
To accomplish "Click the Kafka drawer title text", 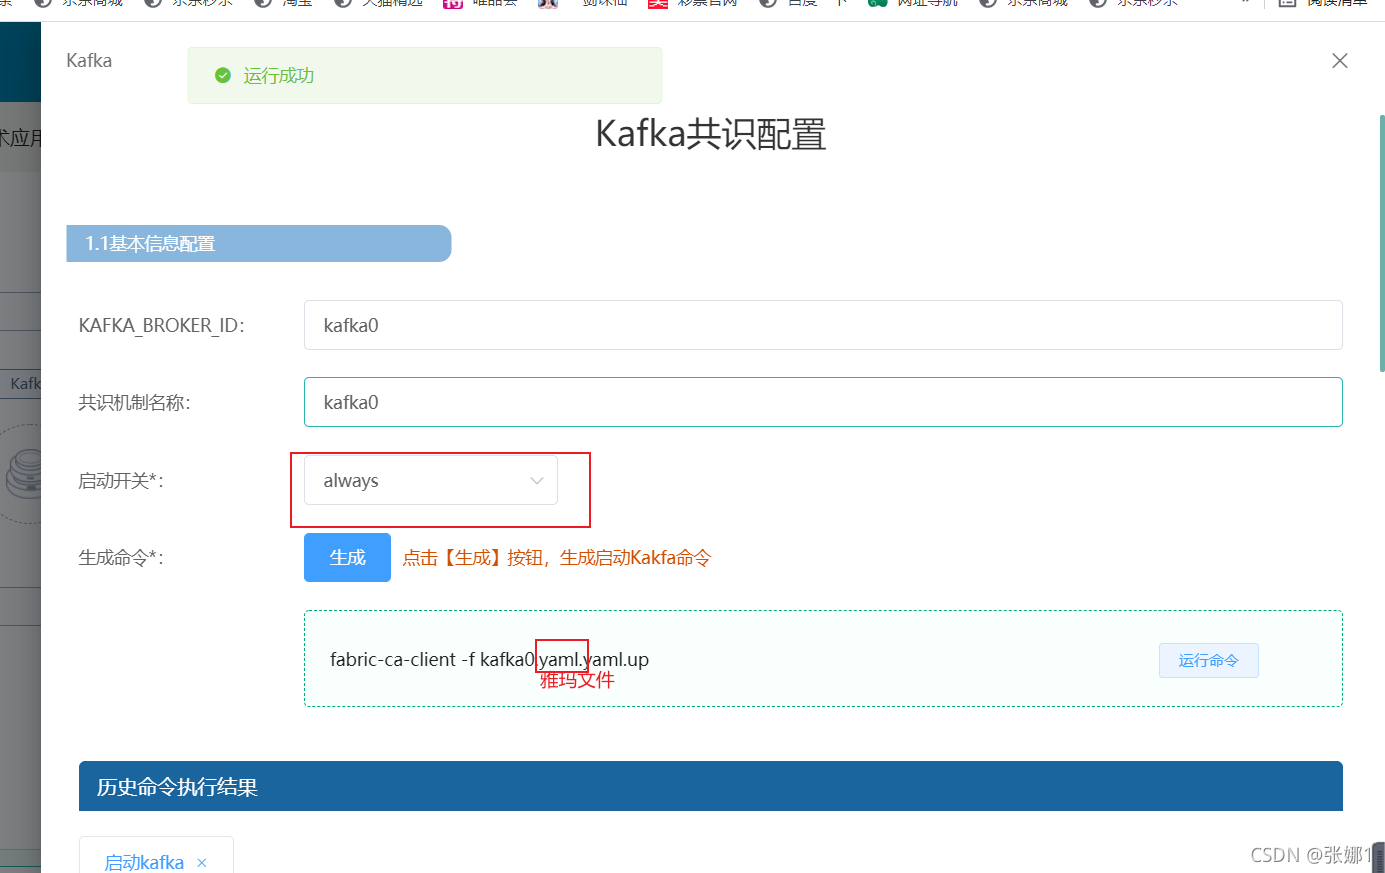I will click(89, 61).
